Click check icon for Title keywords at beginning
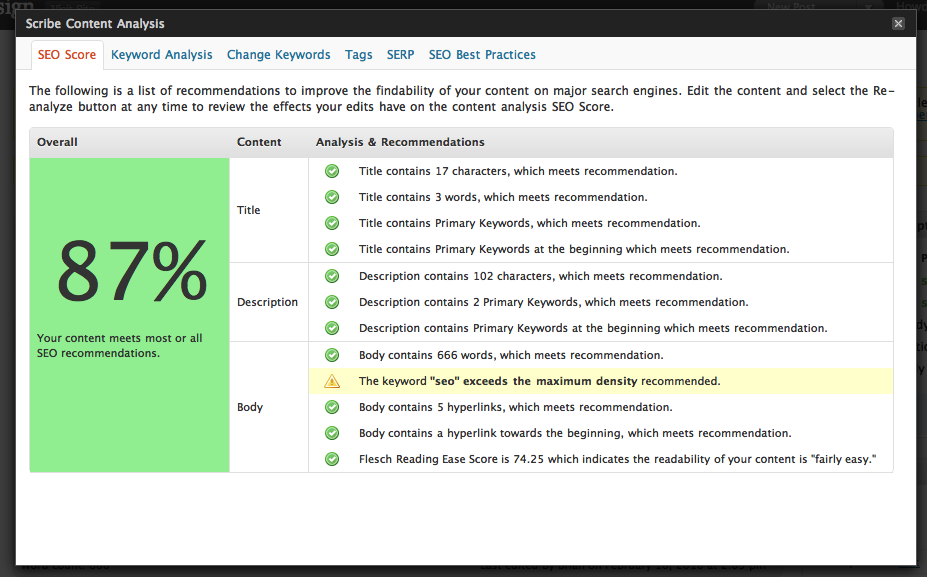 [332, 249]
